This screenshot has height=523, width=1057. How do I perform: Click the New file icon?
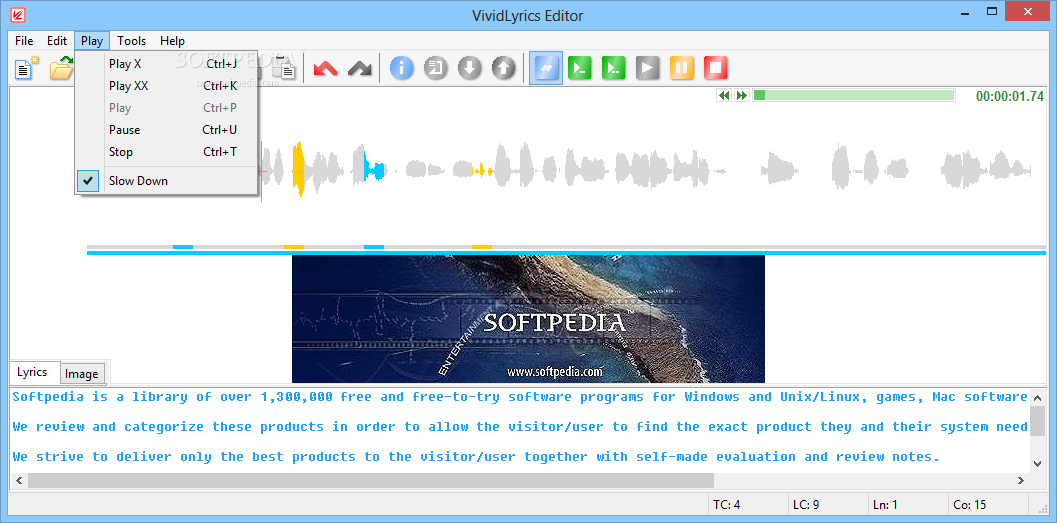click(26, 68)
